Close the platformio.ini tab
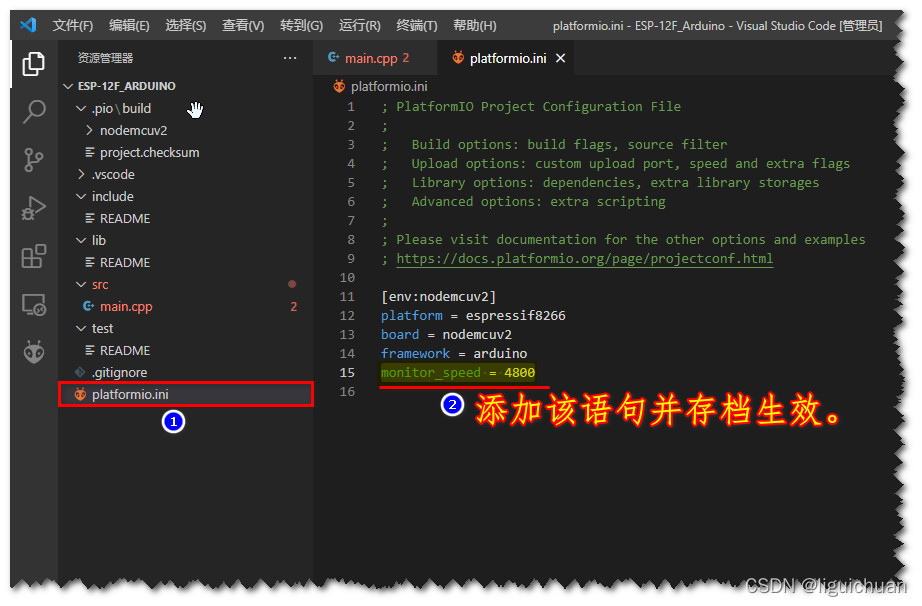Viewport: 922px width, 606px height. pyautogui.click(x=560, y=58)
